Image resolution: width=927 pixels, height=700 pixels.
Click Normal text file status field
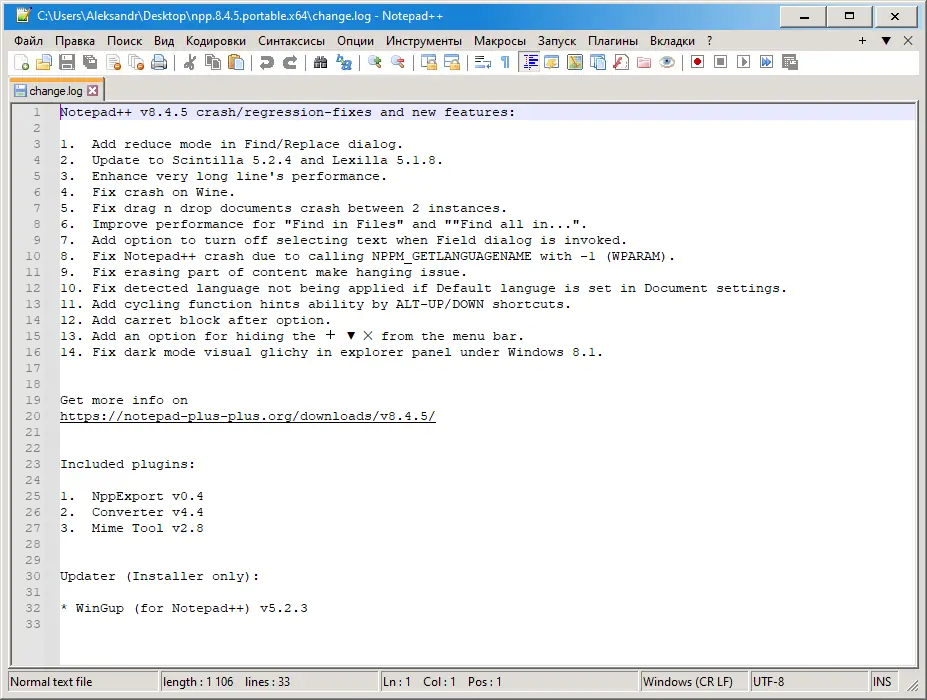click(83, 682)
